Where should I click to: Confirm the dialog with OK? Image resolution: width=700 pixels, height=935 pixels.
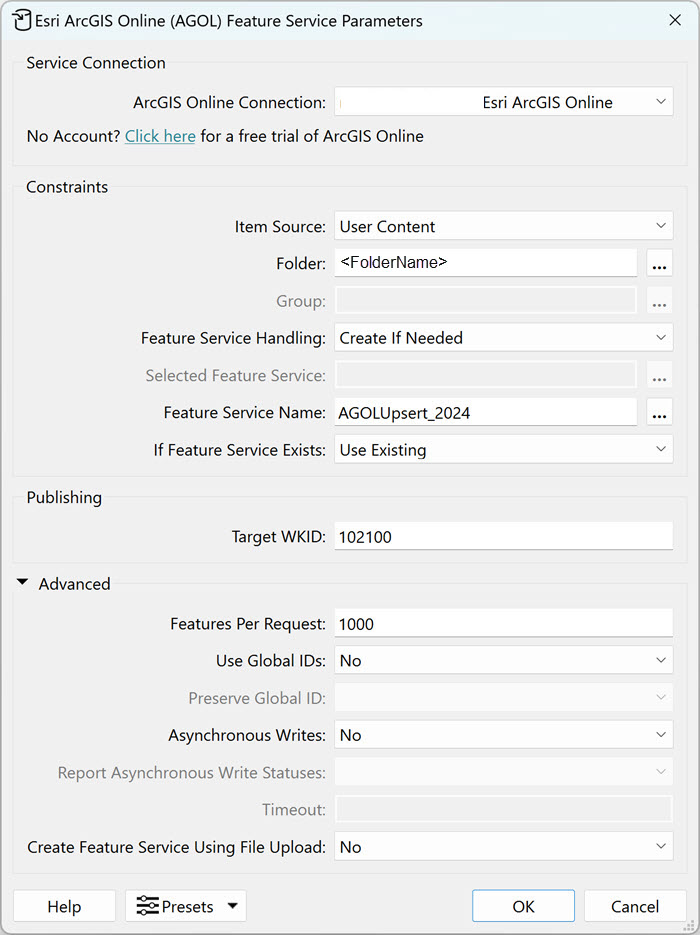pyautogui.click(x=523, y=906)
